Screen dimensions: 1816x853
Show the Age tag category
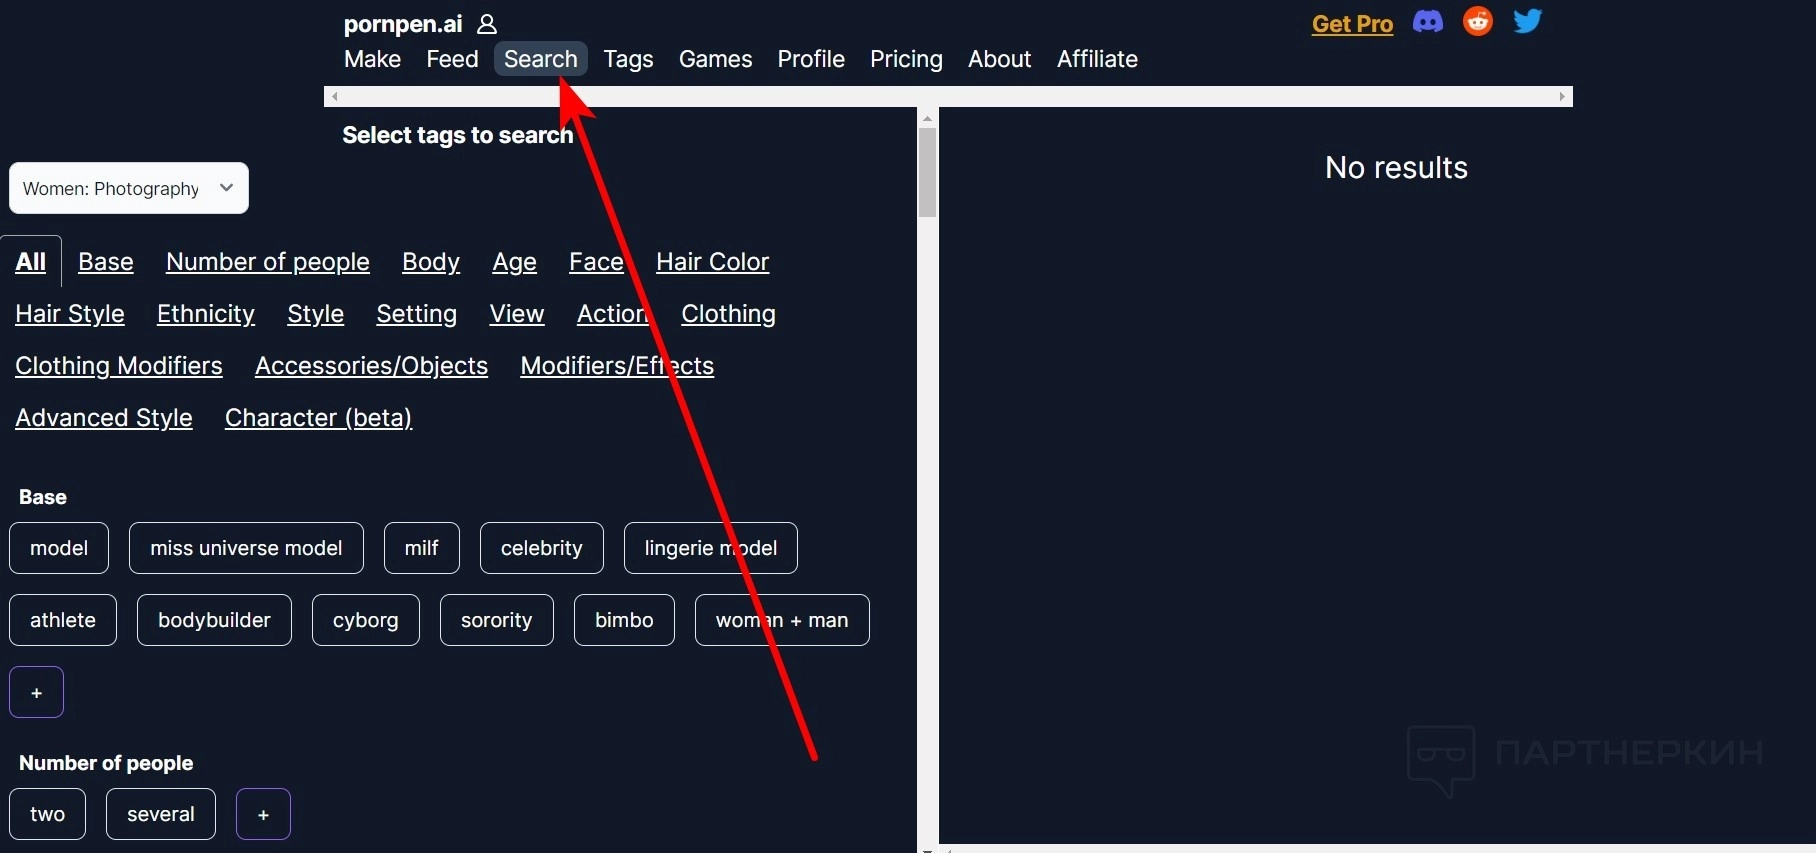514,262
